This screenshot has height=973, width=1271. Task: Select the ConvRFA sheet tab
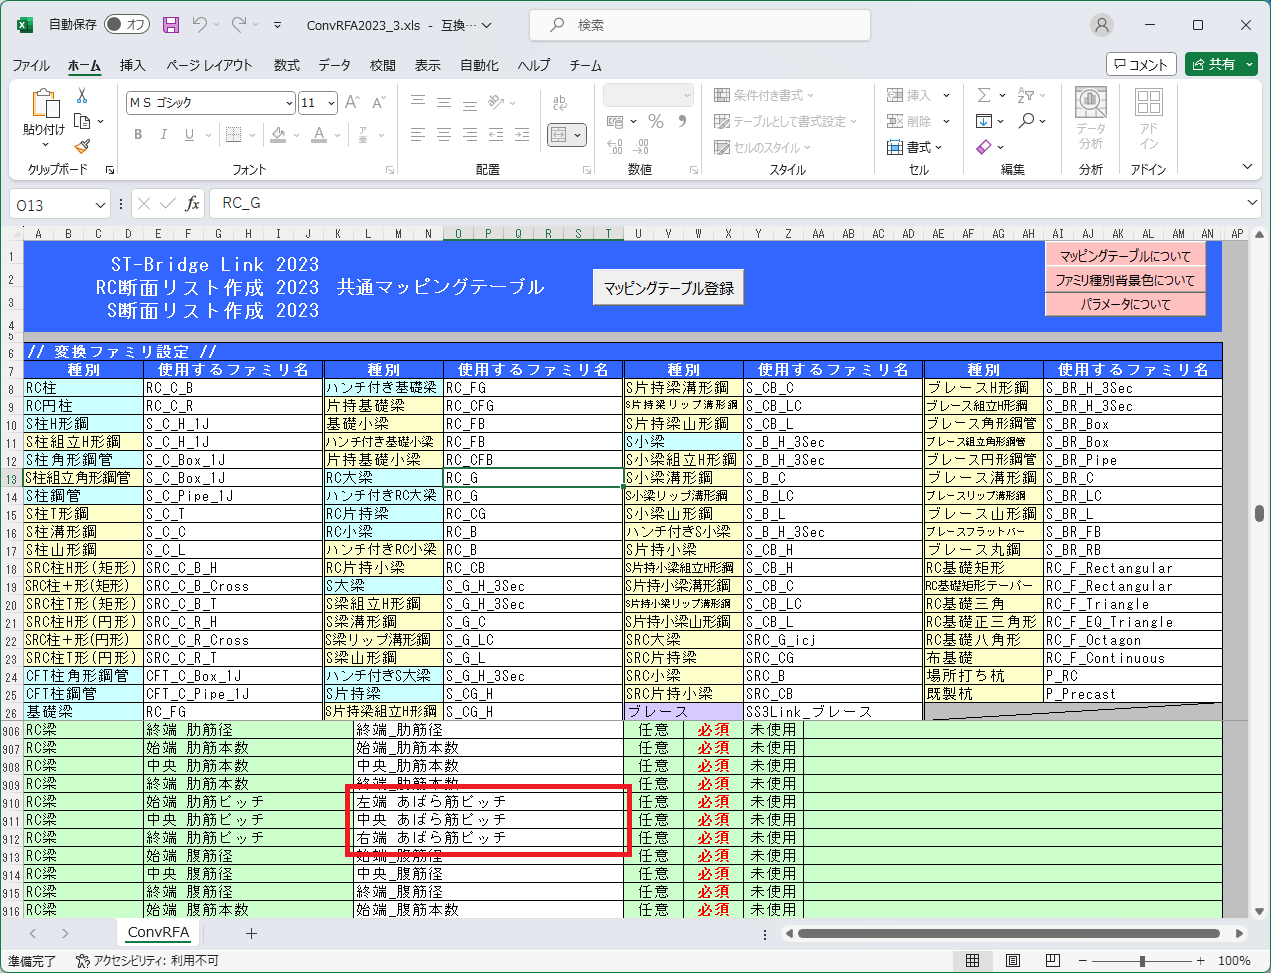click(158, 932)
